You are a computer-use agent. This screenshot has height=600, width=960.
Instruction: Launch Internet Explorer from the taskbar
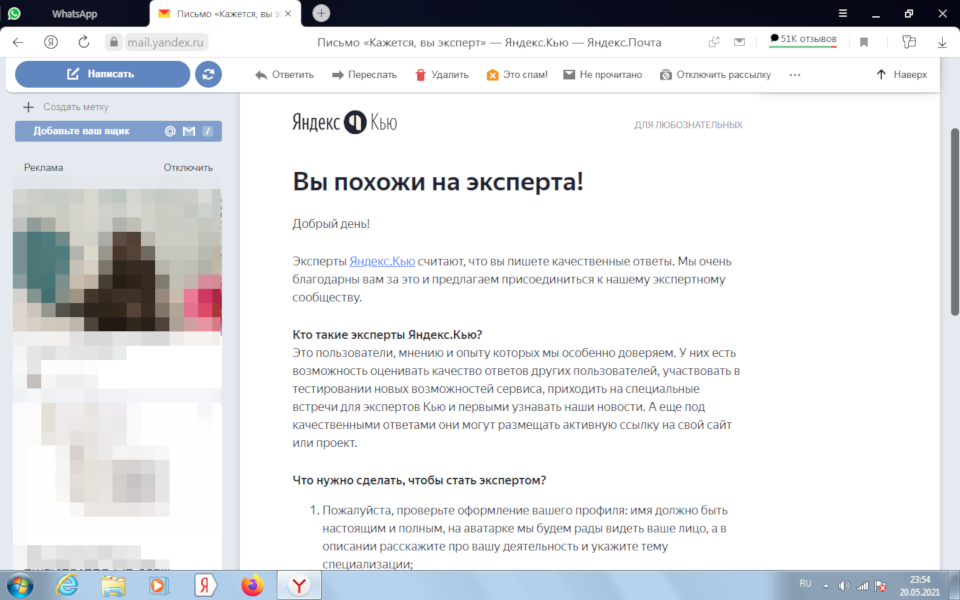coord(67,586)
